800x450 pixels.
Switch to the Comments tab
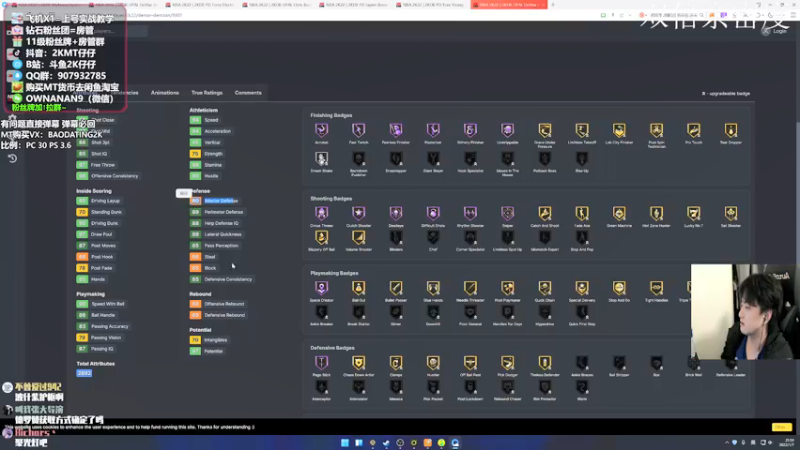tap(248, 93)
